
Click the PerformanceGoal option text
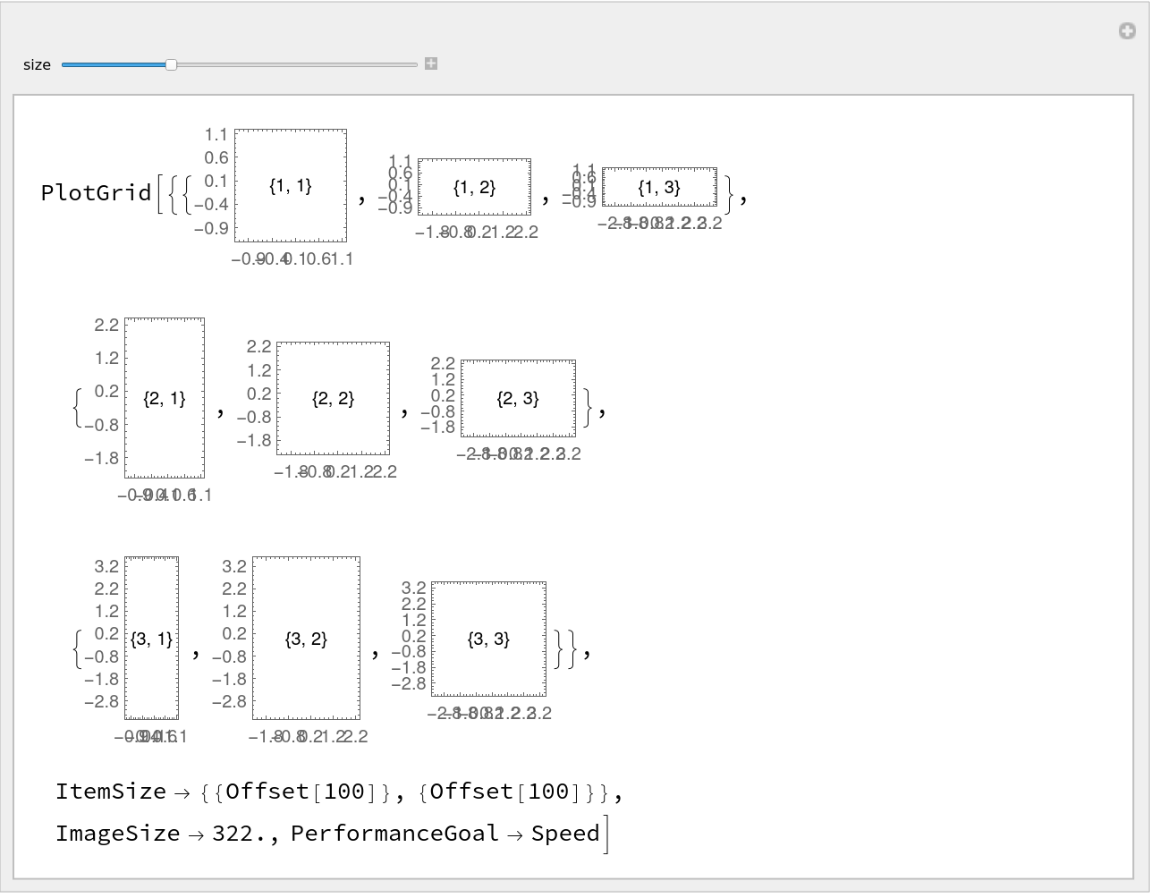[x=395, y=834]
